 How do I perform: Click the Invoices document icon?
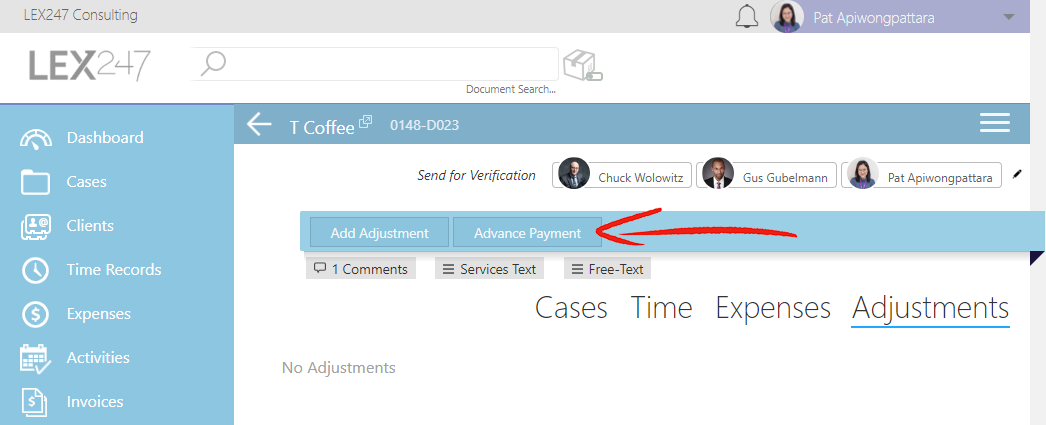tap(35, 403)
